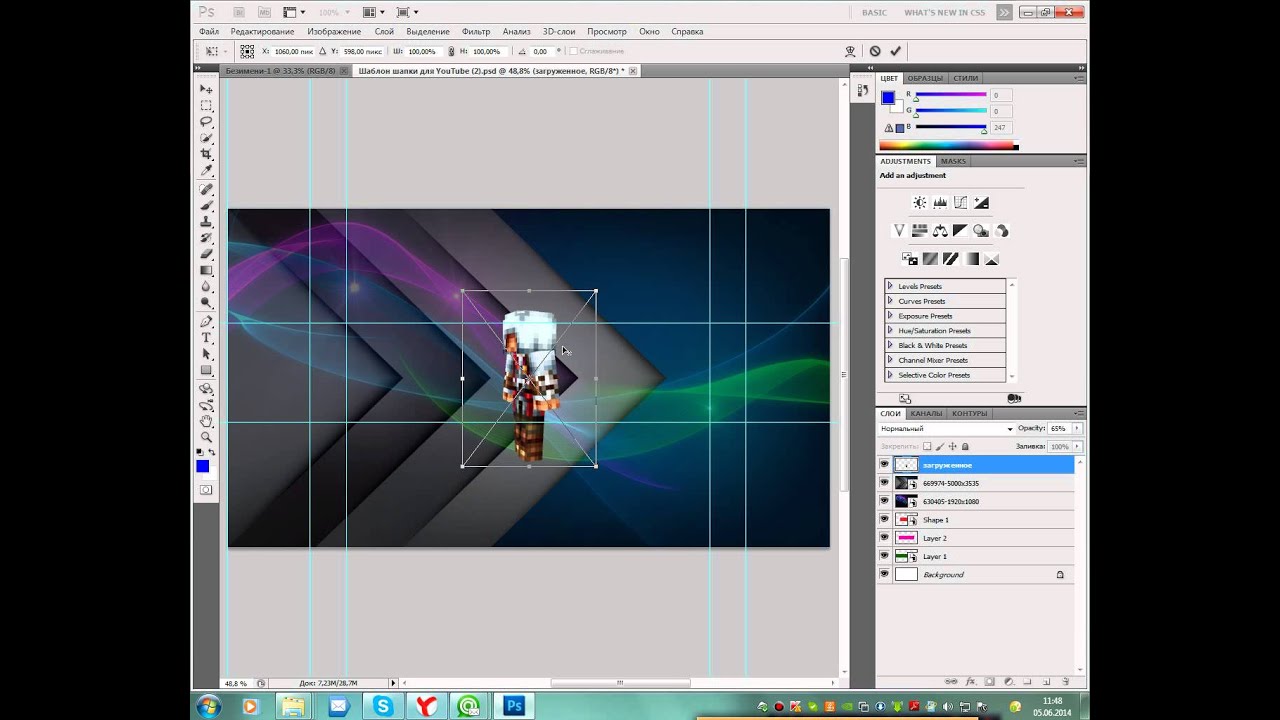Expand Hue/Saturation Presets
The width and height of the screenshot is (1280, 720).
[890, 330]
